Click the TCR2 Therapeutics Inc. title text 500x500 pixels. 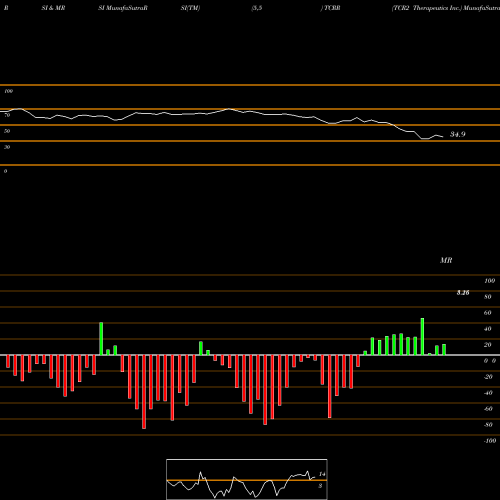427,8
